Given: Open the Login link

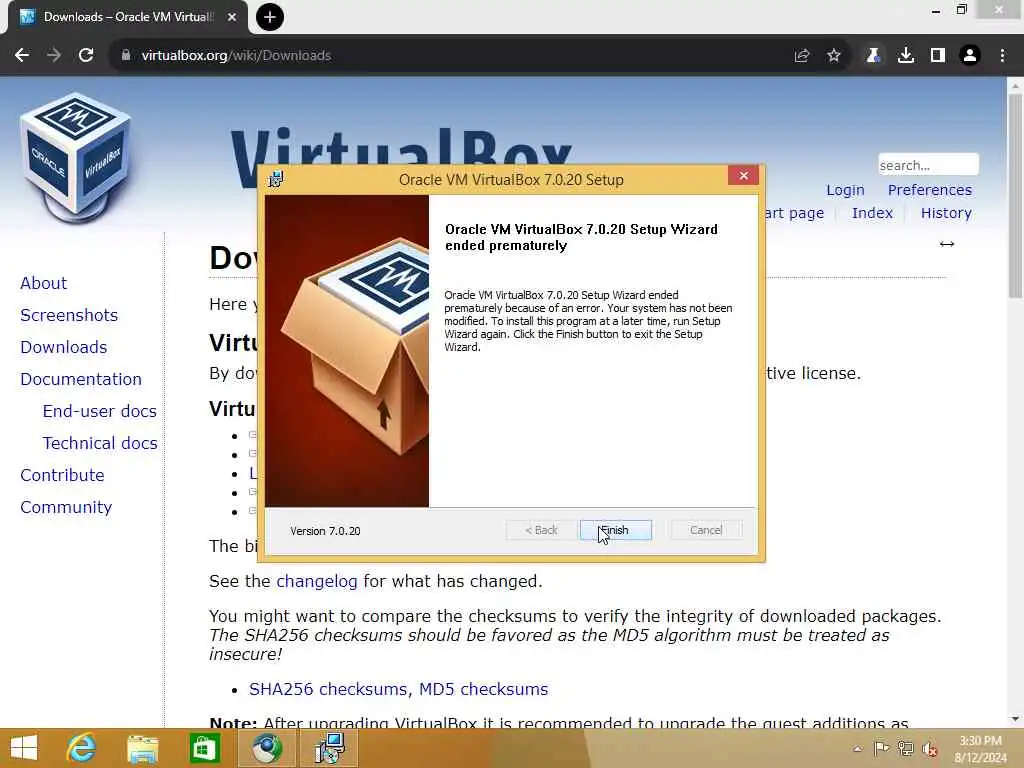Looking at the screenshot, I should coord(845,190).
